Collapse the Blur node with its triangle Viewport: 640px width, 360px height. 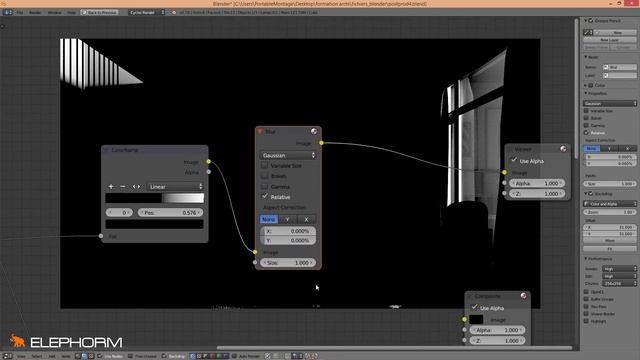pos(260,131)
